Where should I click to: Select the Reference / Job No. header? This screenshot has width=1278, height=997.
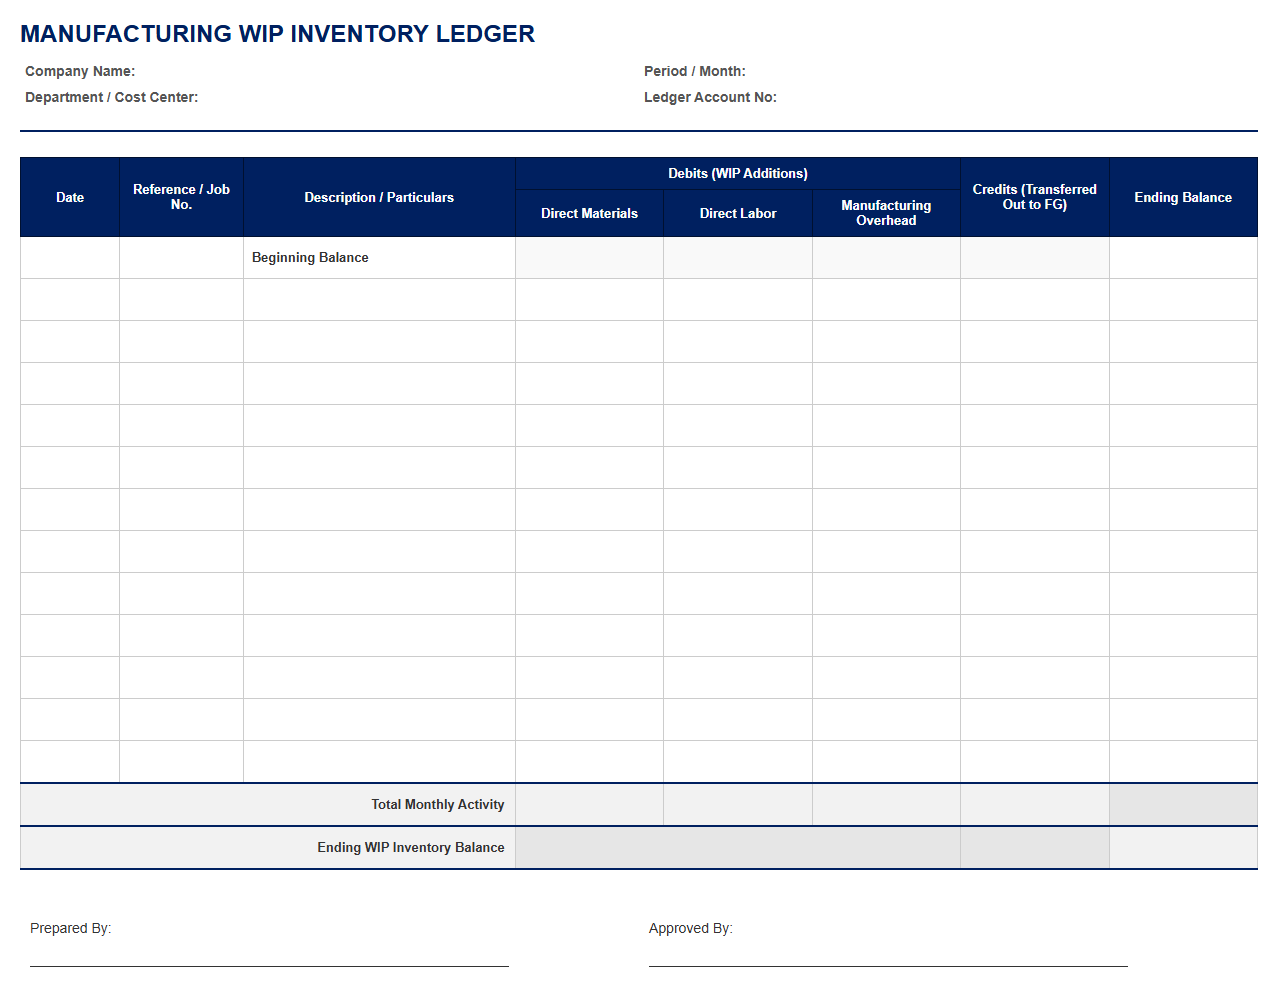tap(181, 197)
